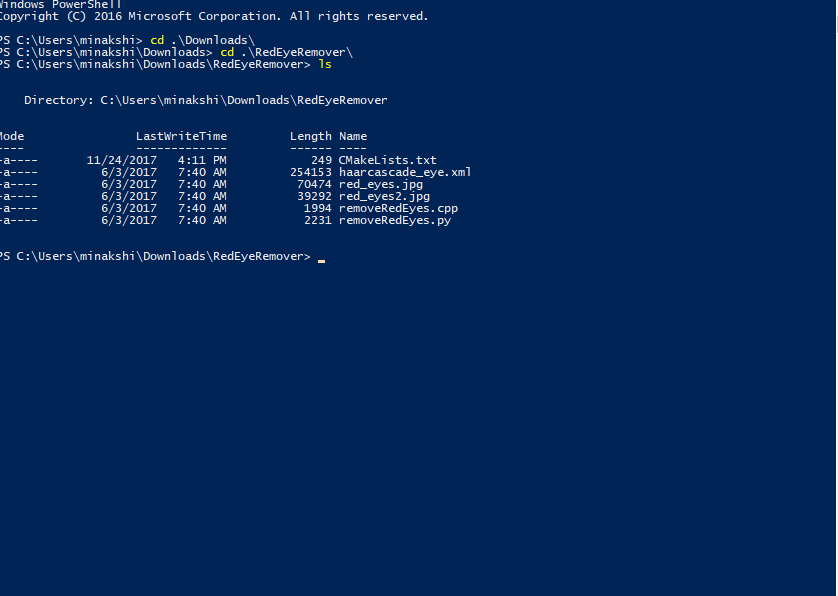Click the CMakeLists.txt file name
The width and height of the screenshot is (838, 596).
tap(387, 160)
